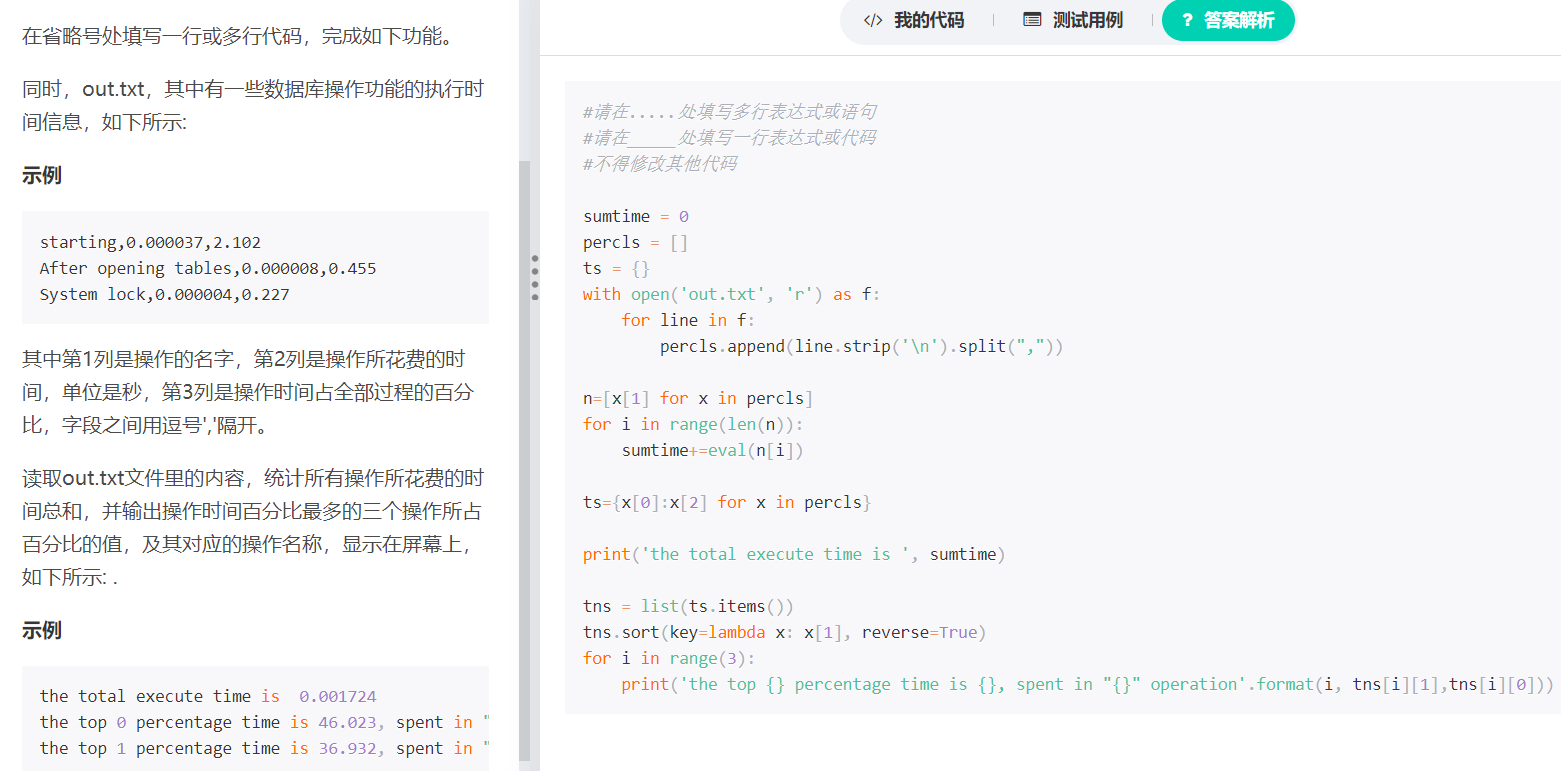Open the 测试用例 tab

coord(1089,20)
